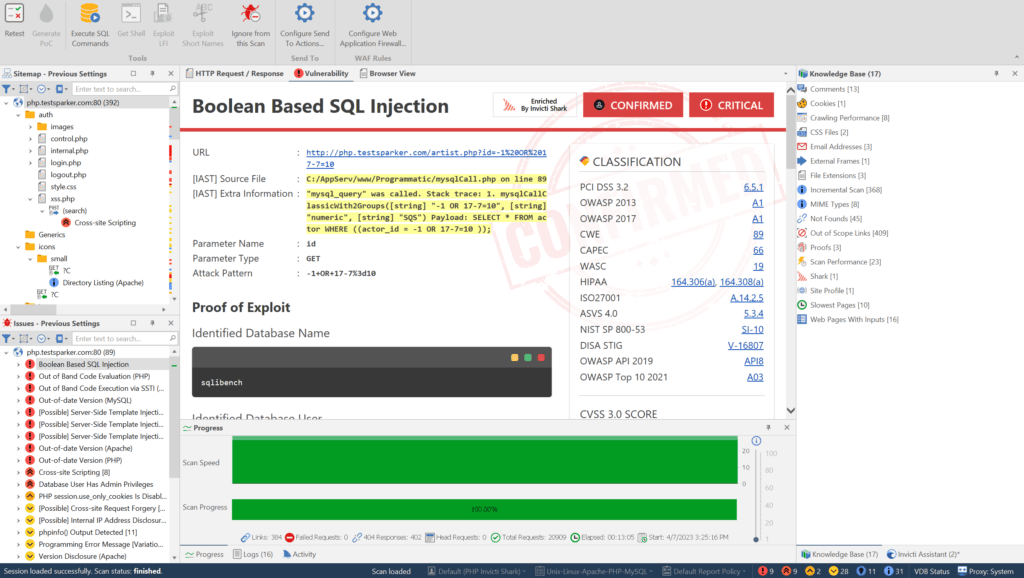Click the Scan Progress bar
The height and width of the screenshot is (578, 1024).
(483, 507)
